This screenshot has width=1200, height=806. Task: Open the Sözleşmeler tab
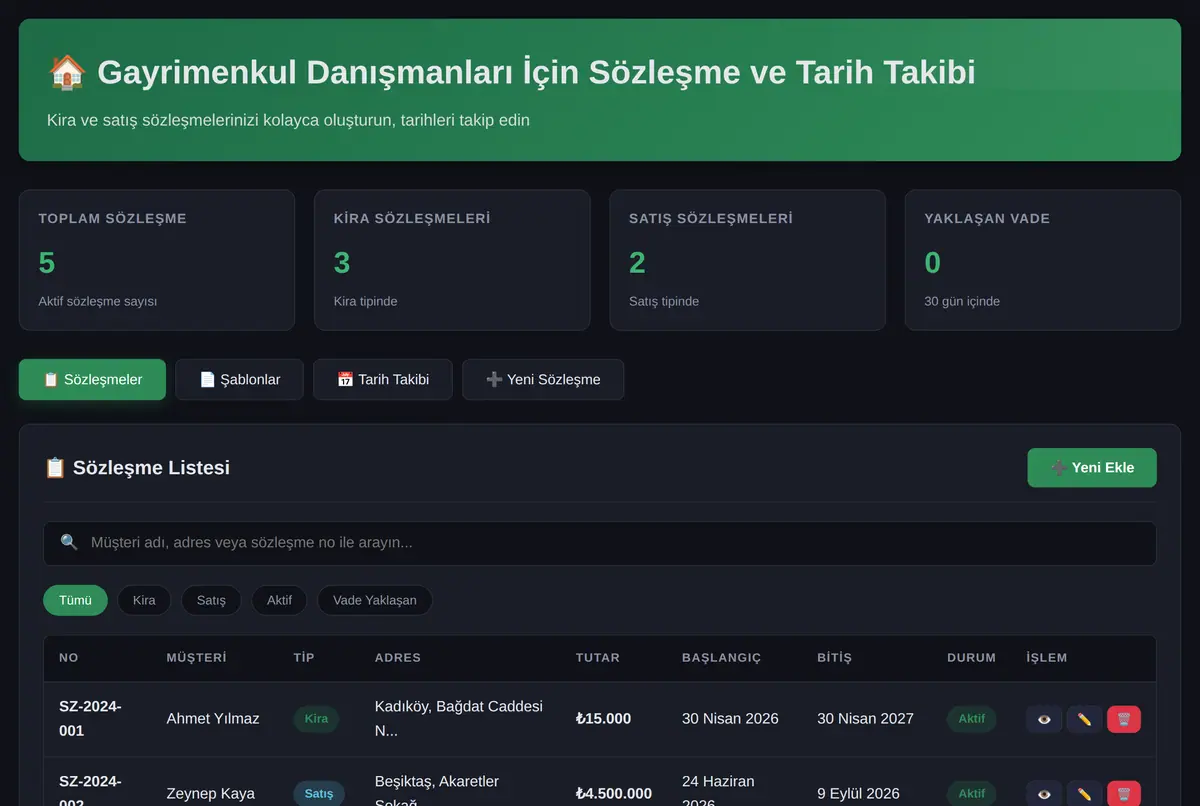[92, 380]
